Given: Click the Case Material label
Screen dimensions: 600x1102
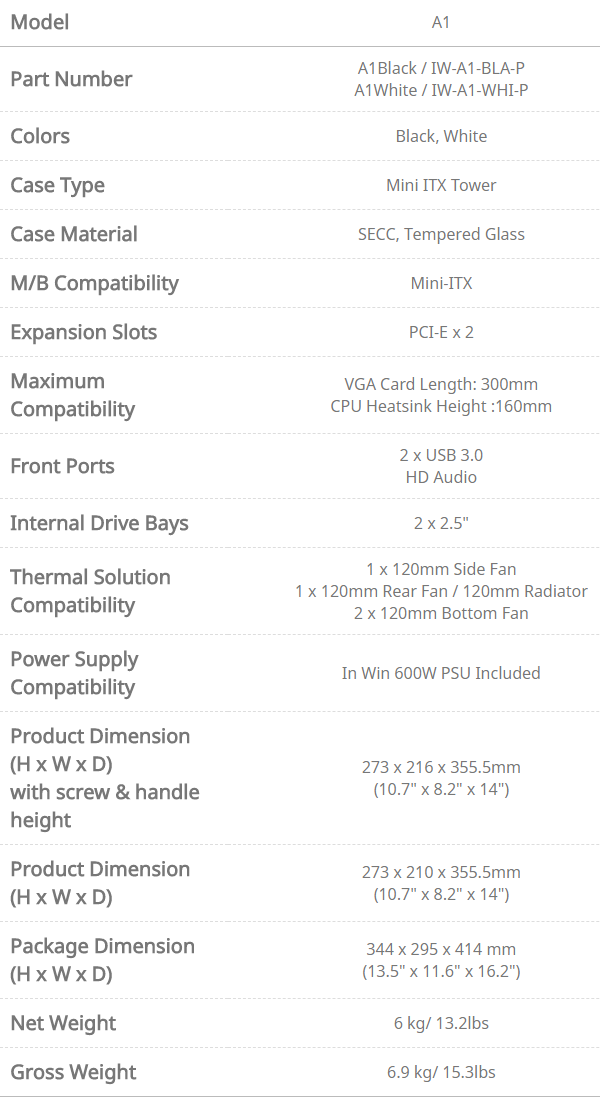Looking at the screenshot, I should pyautogui.click(x=74, y=234).
